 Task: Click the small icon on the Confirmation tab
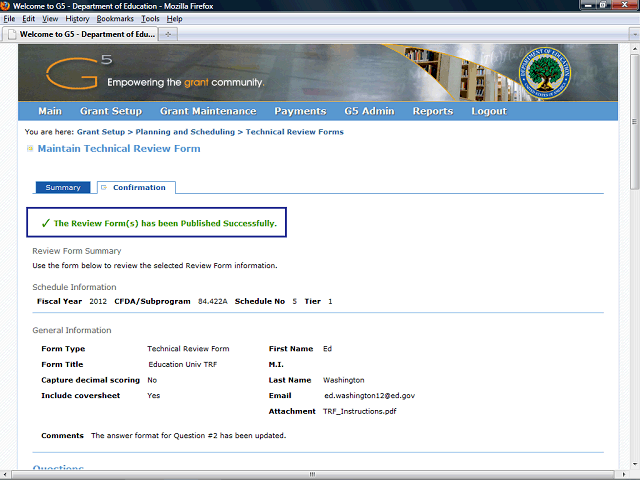(x=104, y=187)
